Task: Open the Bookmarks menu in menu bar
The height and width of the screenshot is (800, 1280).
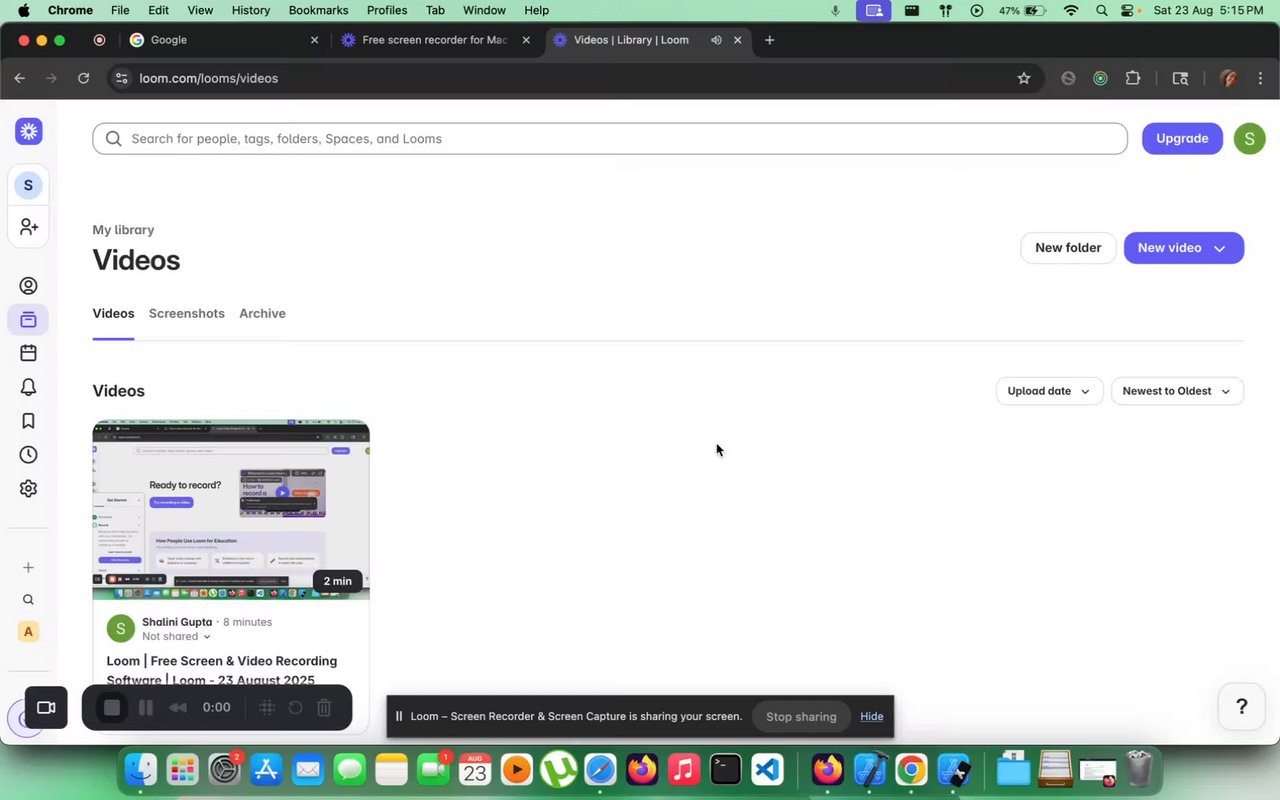Action: click(x=318, y=10)
